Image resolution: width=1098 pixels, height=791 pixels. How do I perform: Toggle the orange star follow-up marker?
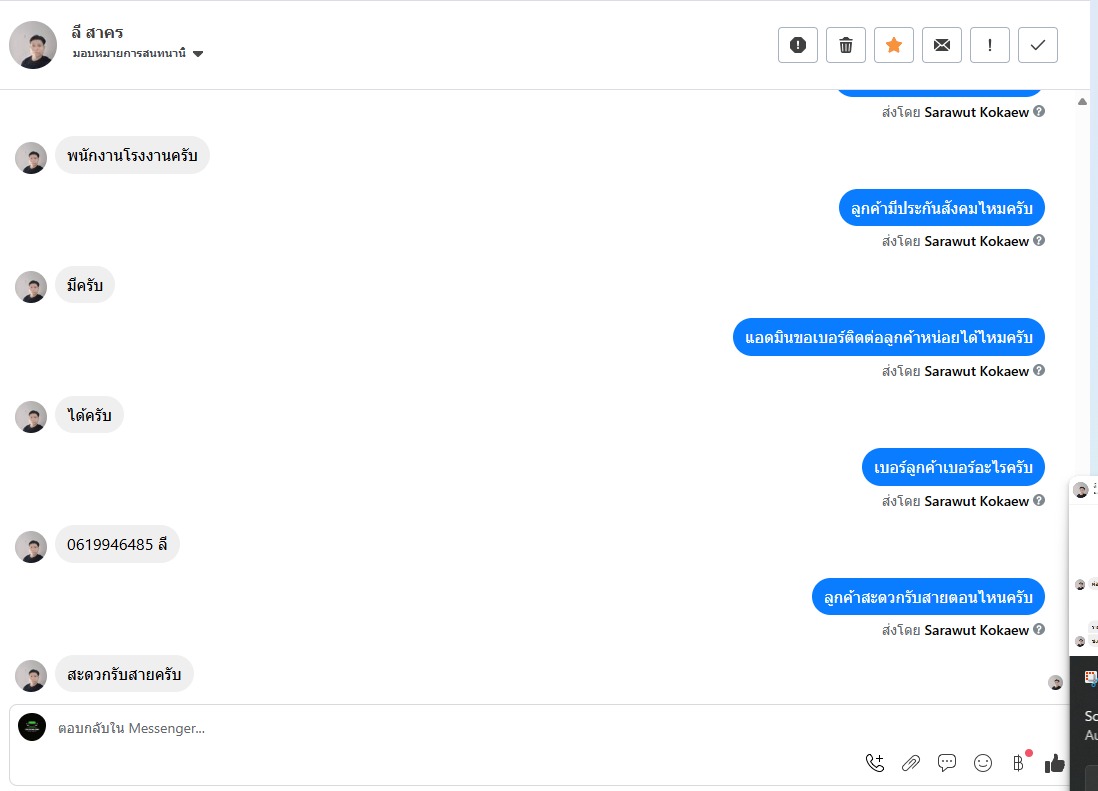(893, 45)
